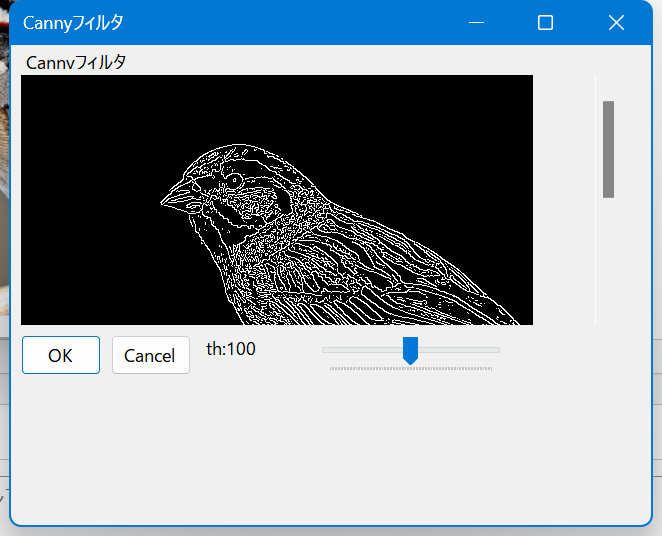Click the threshold slider thumb

coord(410,351)
